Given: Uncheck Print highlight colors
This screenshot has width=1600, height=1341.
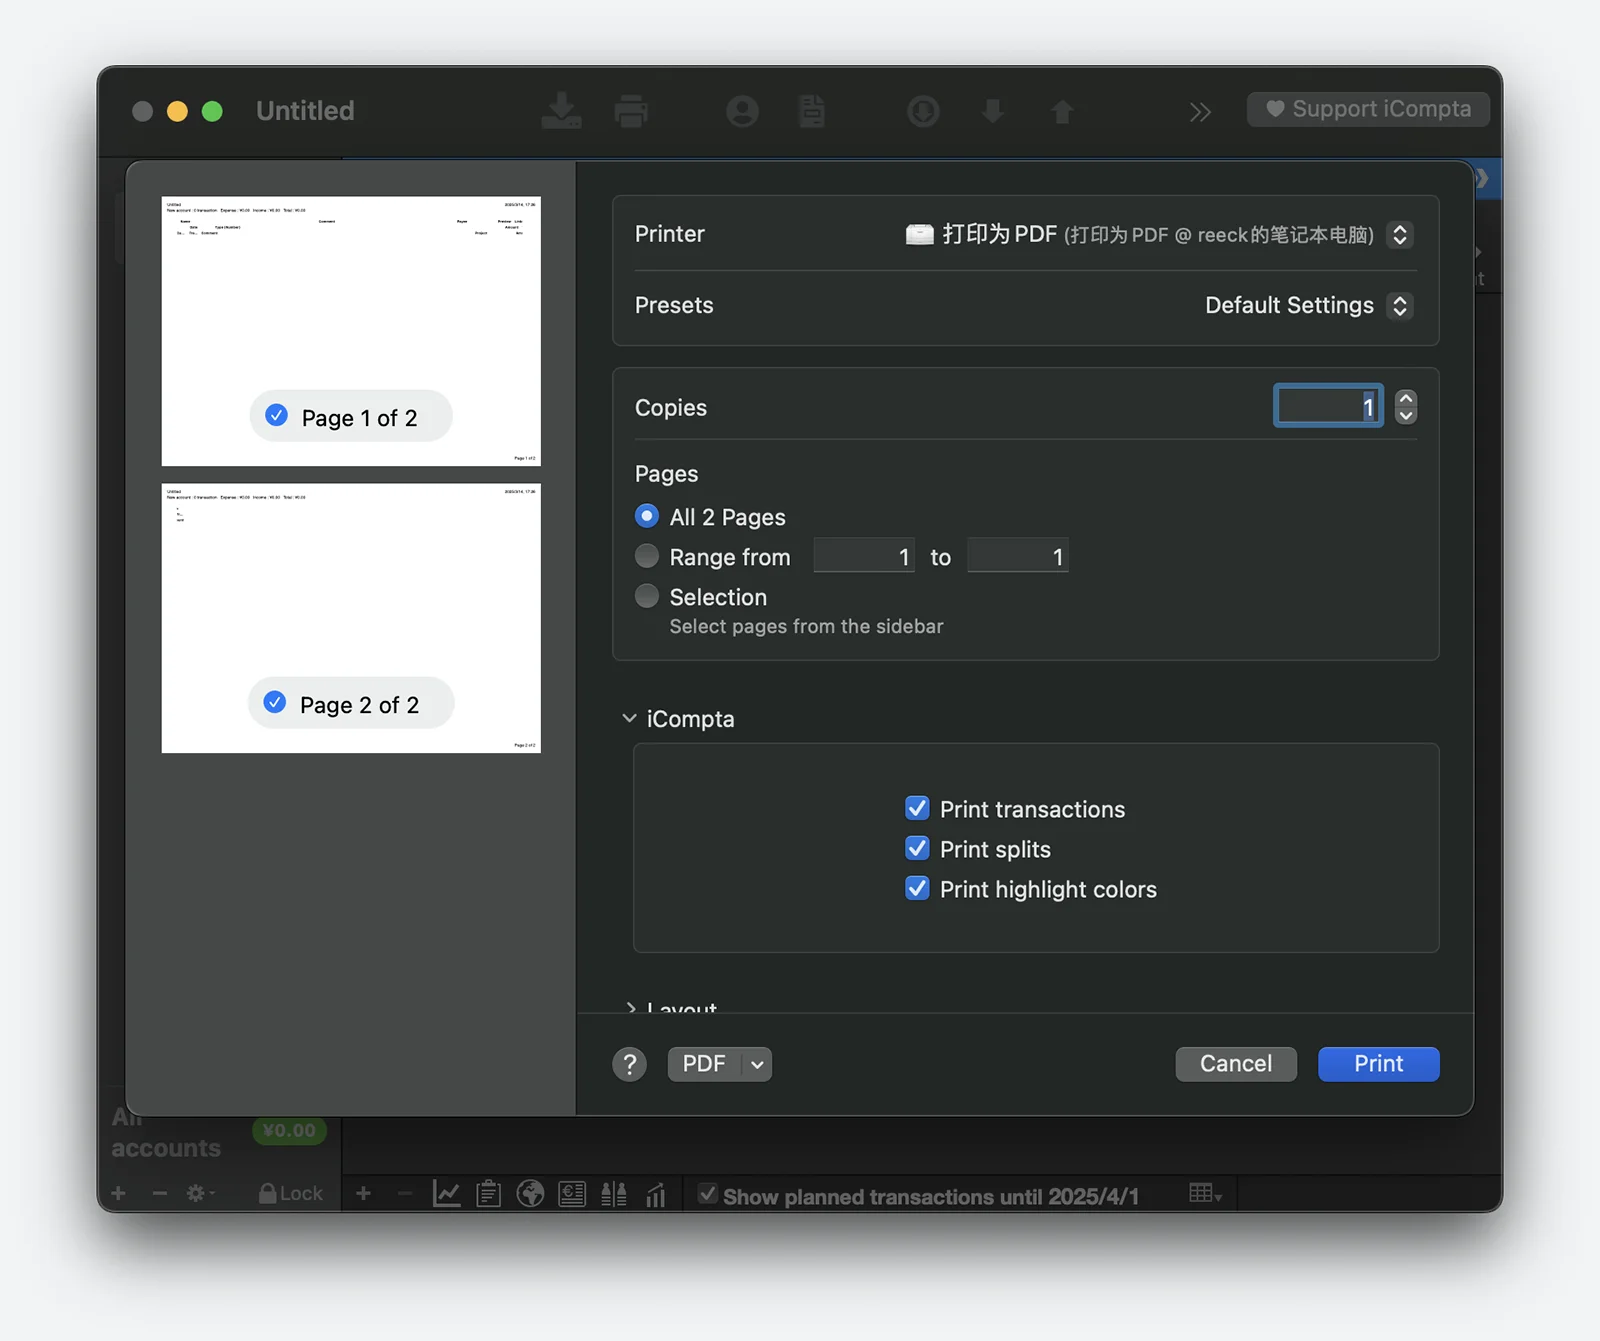Looking at the screenshot, I should (x=917, y=888).
